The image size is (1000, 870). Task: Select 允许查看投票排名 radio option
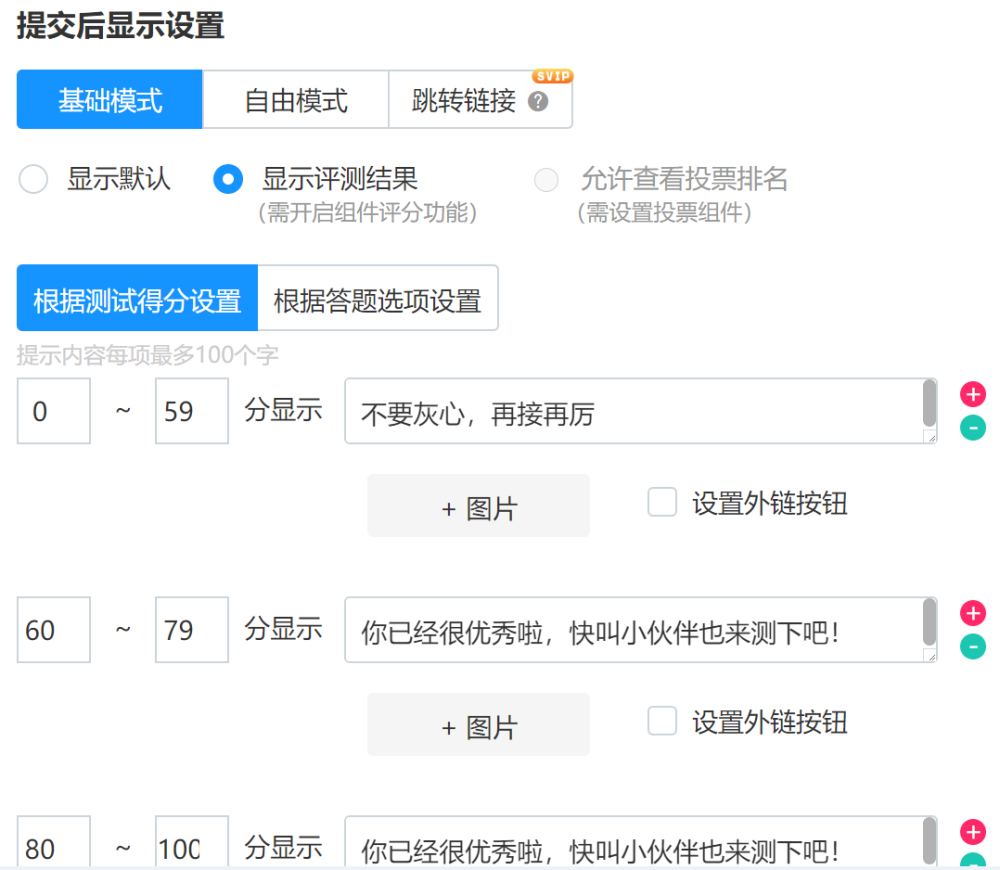(x=547, y=179)
